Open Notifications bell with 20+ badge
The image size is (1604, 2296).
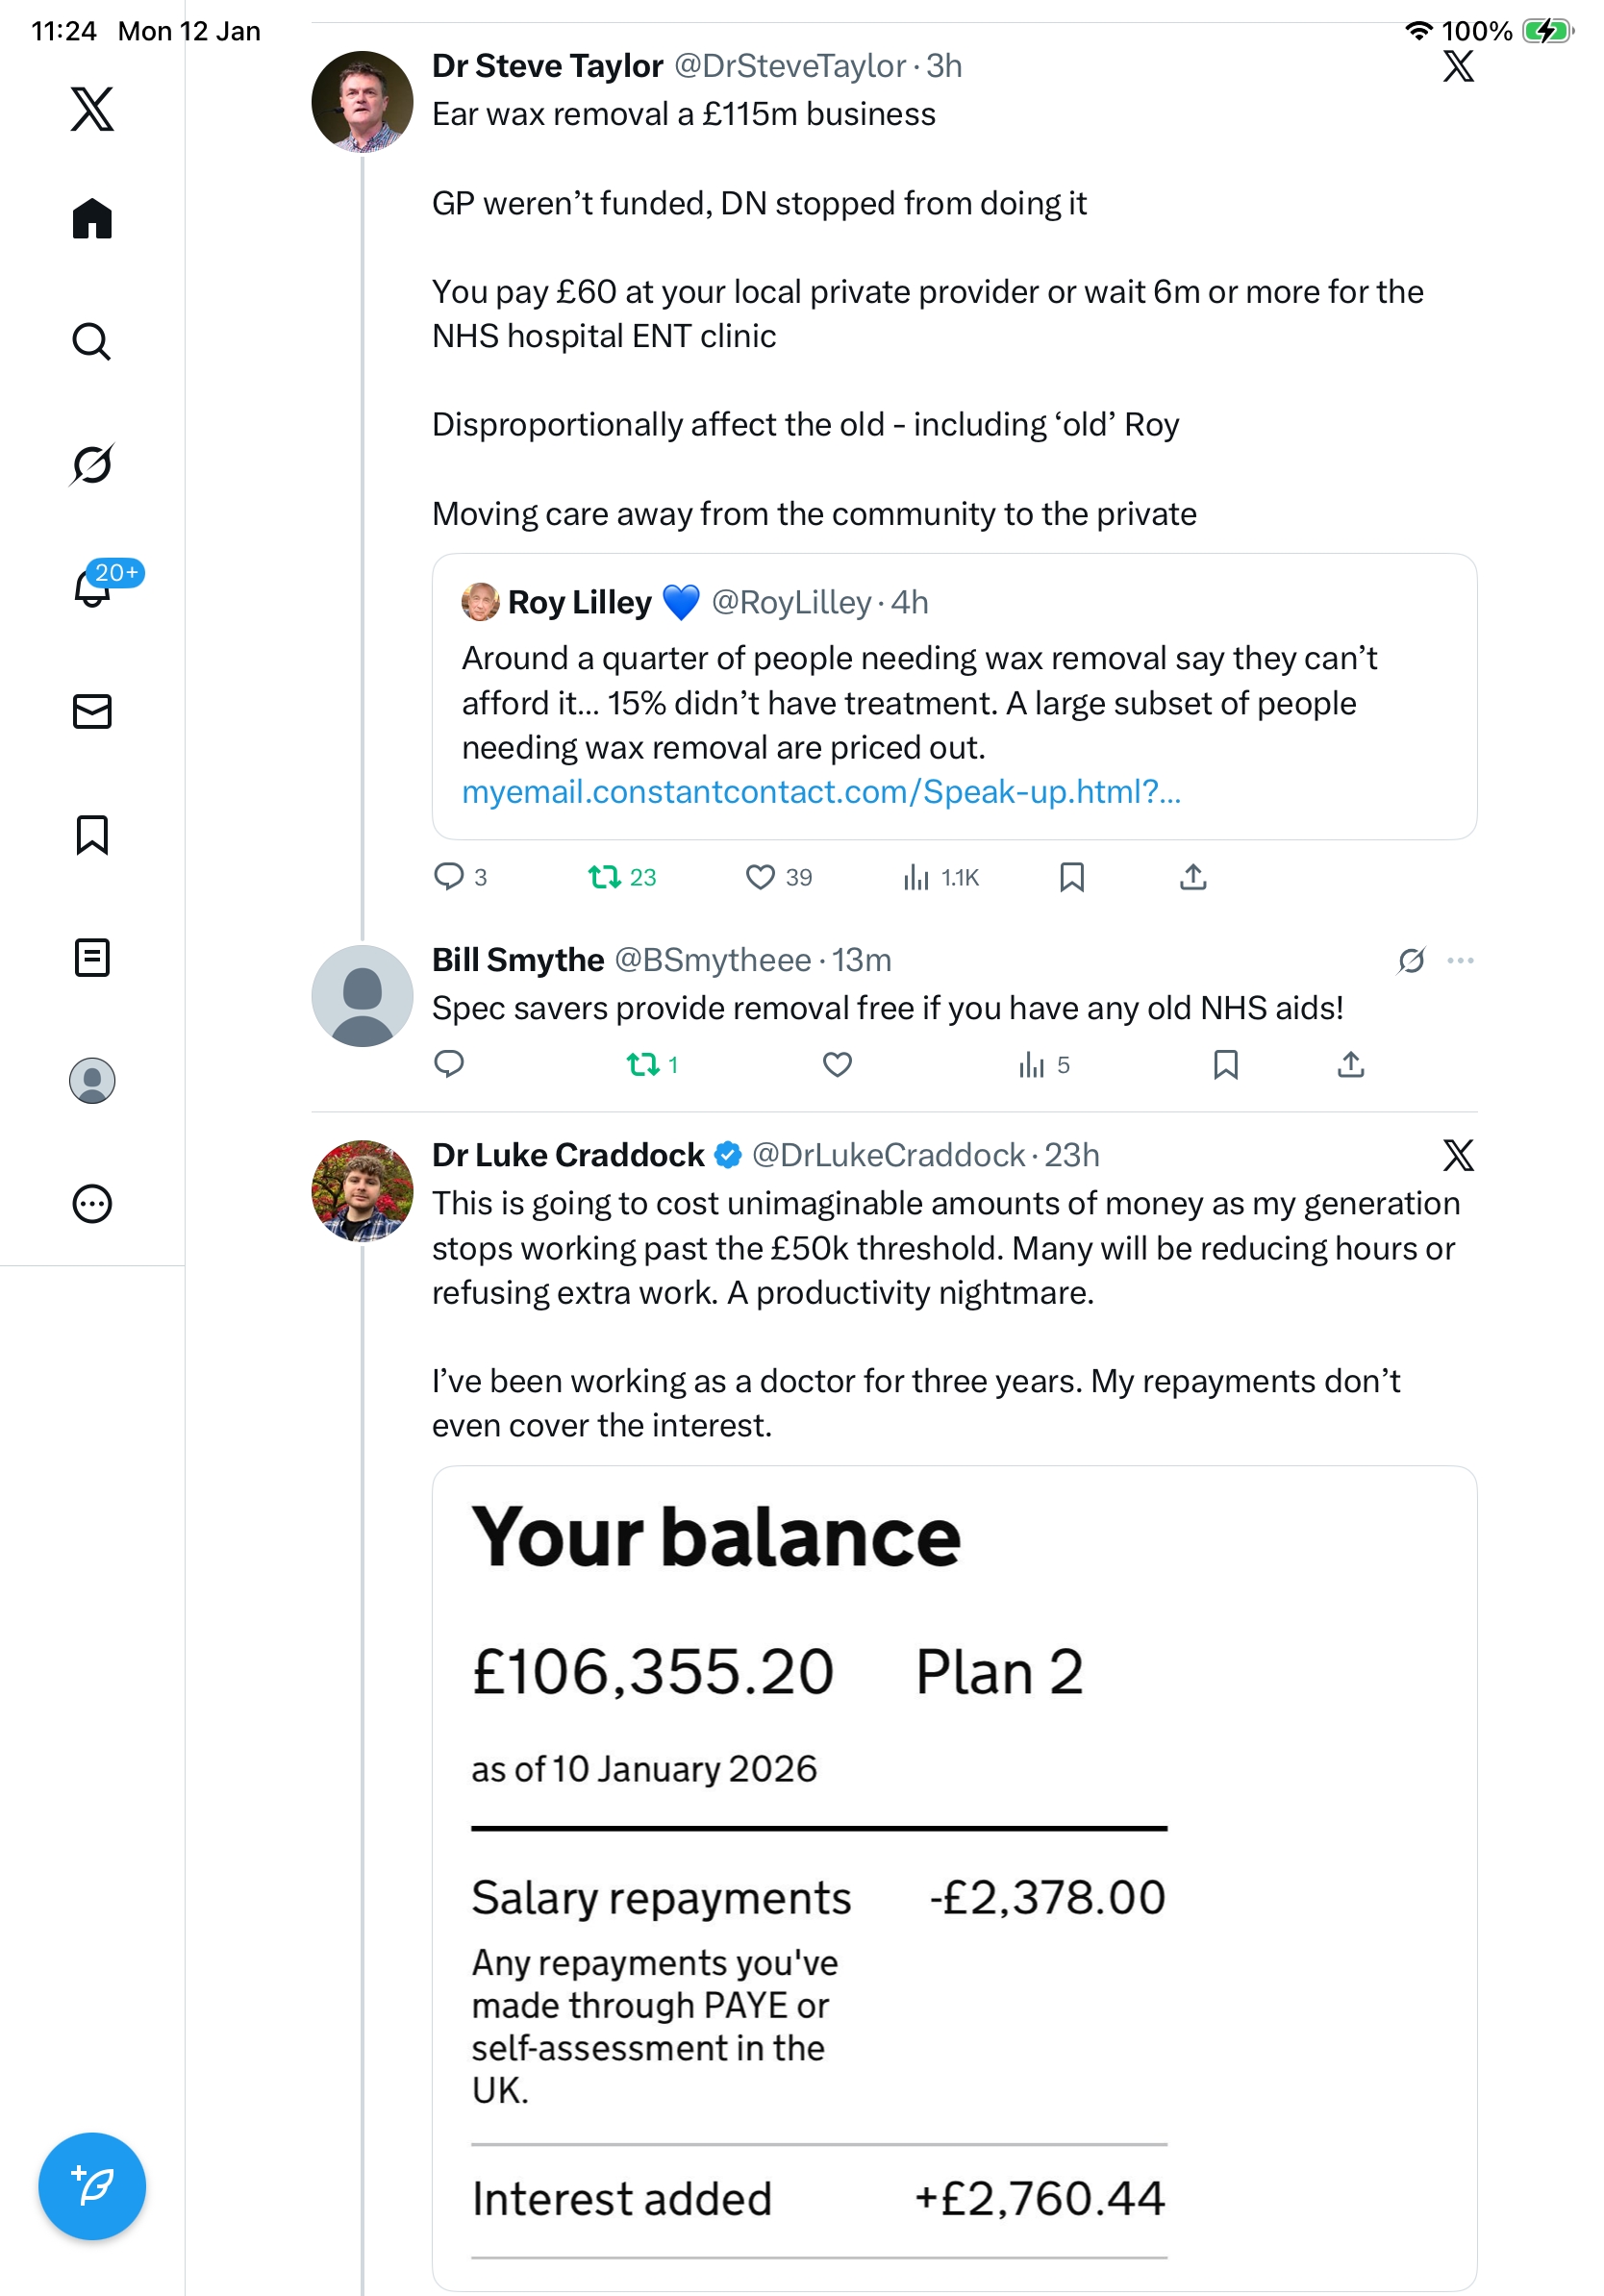[x=93, y=588]
